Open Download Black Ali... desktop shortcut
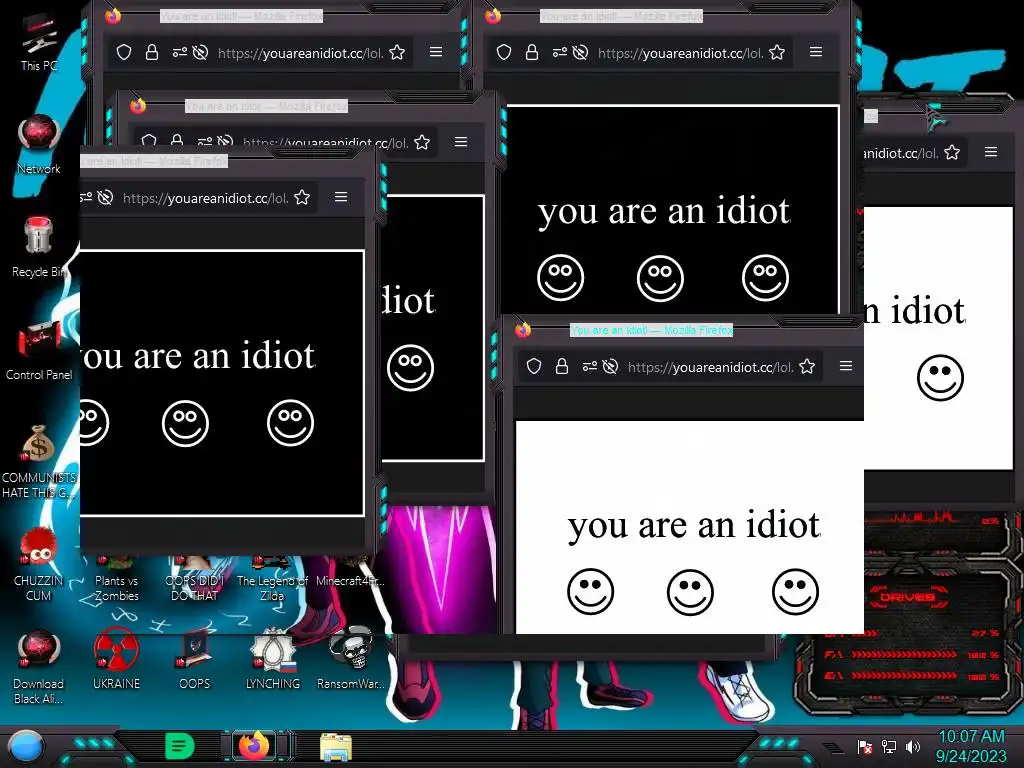This screenshot has height=768, width=1024. 39,667
